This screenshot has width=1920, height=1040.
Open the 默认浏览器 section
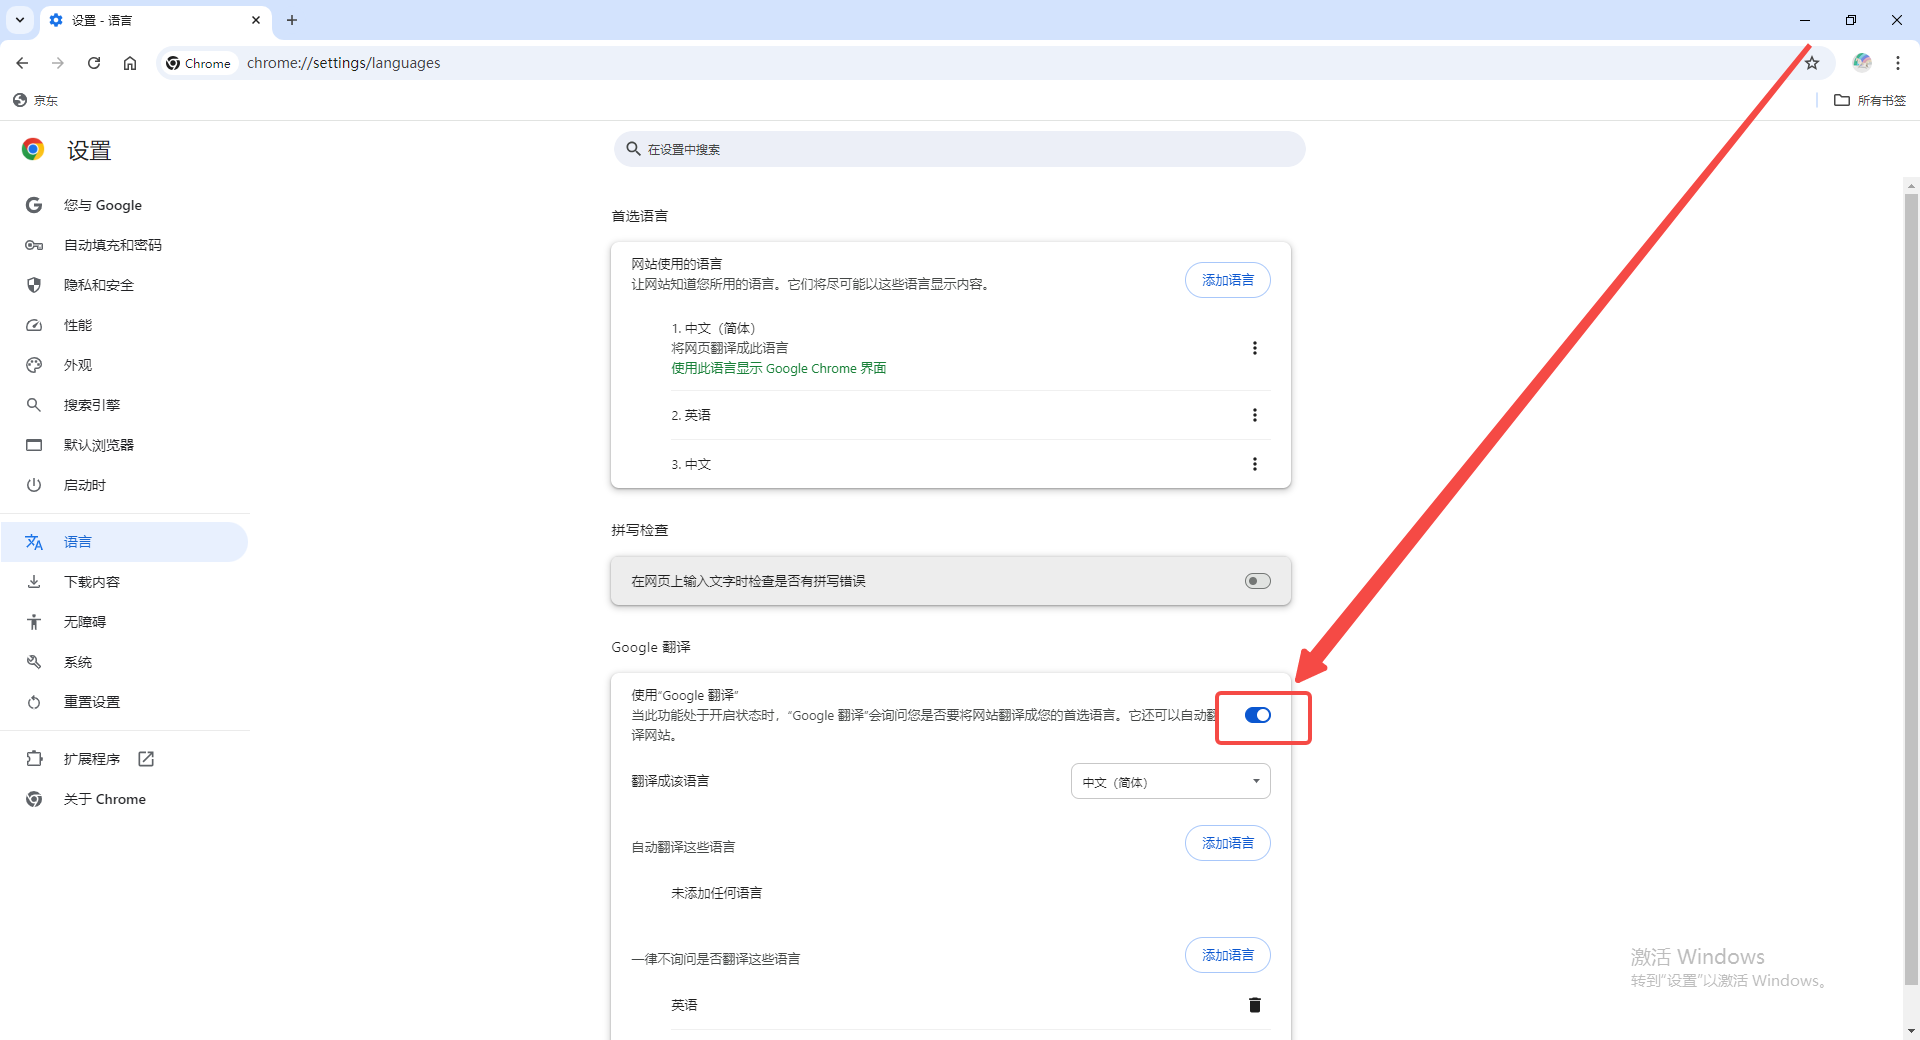[x=125, y=445]
